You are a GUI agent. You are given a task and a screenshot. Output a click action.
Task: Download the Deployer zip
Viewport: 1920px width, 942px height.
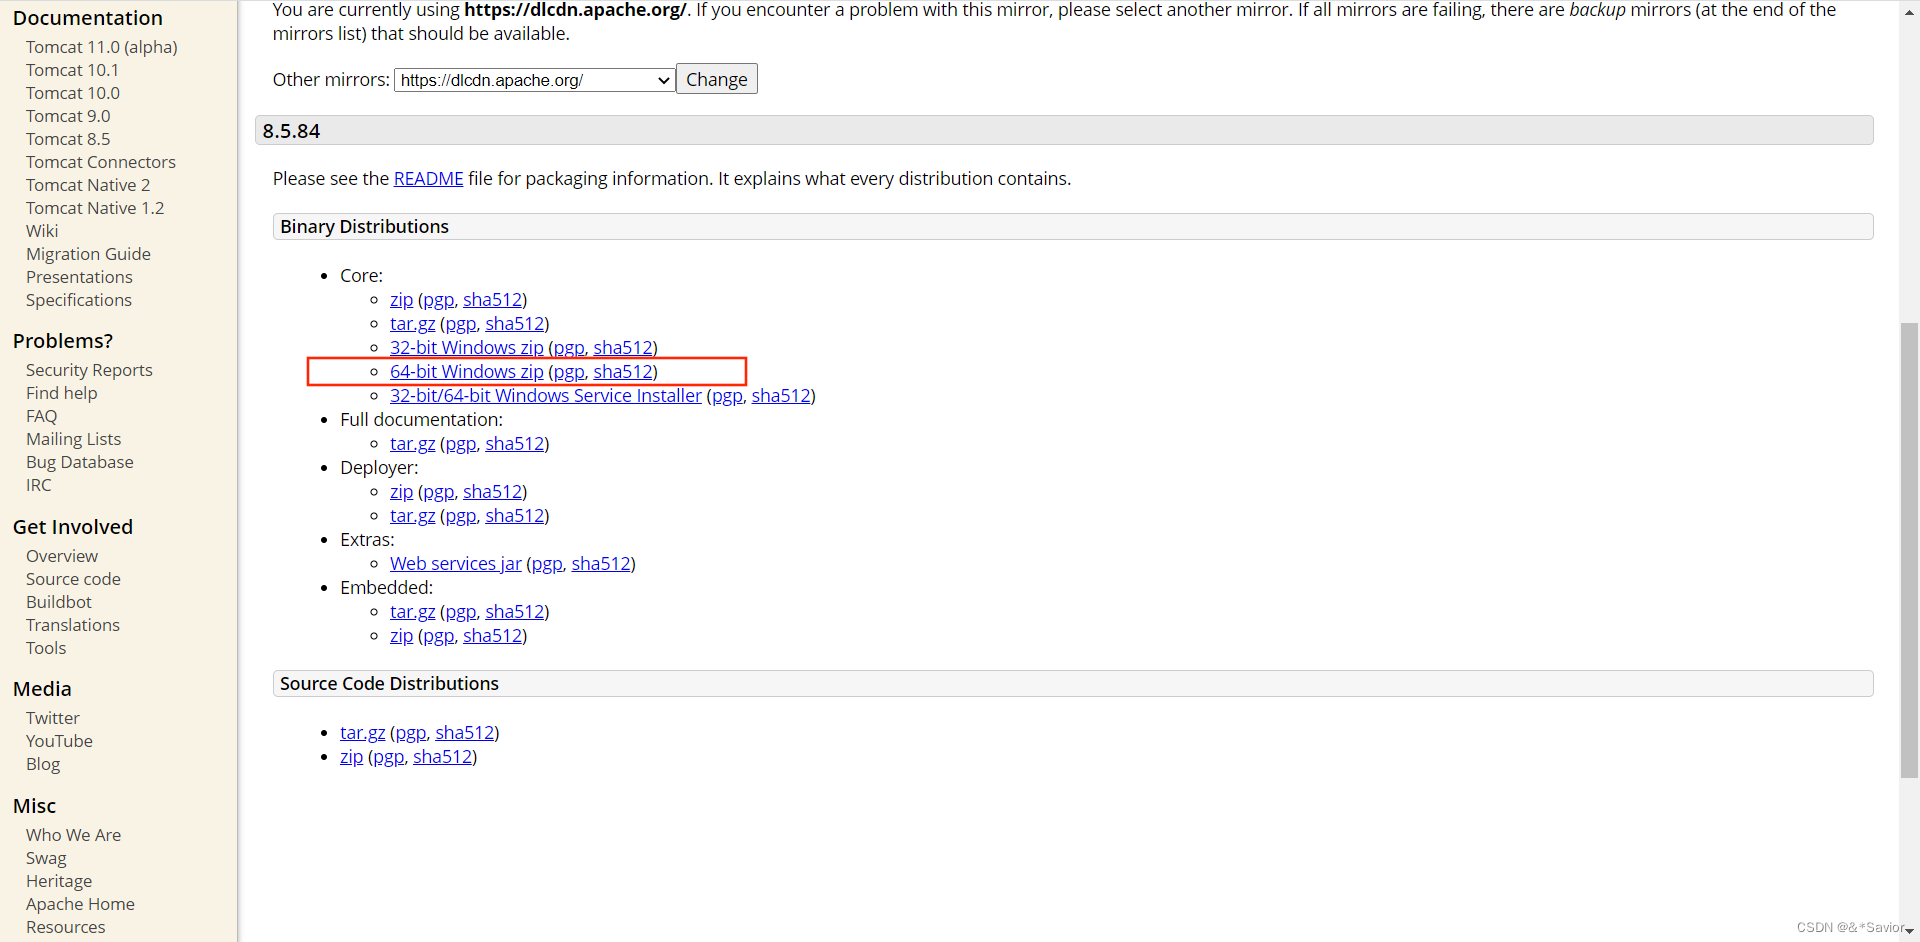click(401, 492)
